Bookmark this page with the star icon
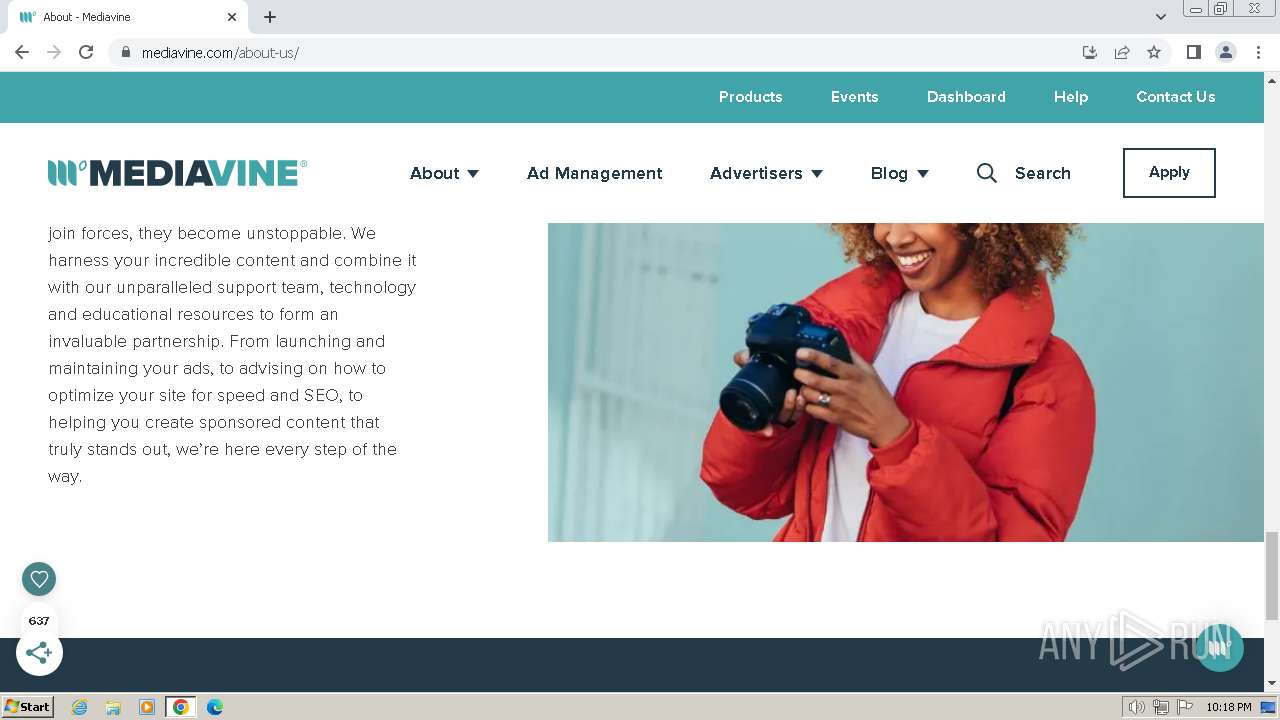 pyautogui.click(x=1154, y=52)
